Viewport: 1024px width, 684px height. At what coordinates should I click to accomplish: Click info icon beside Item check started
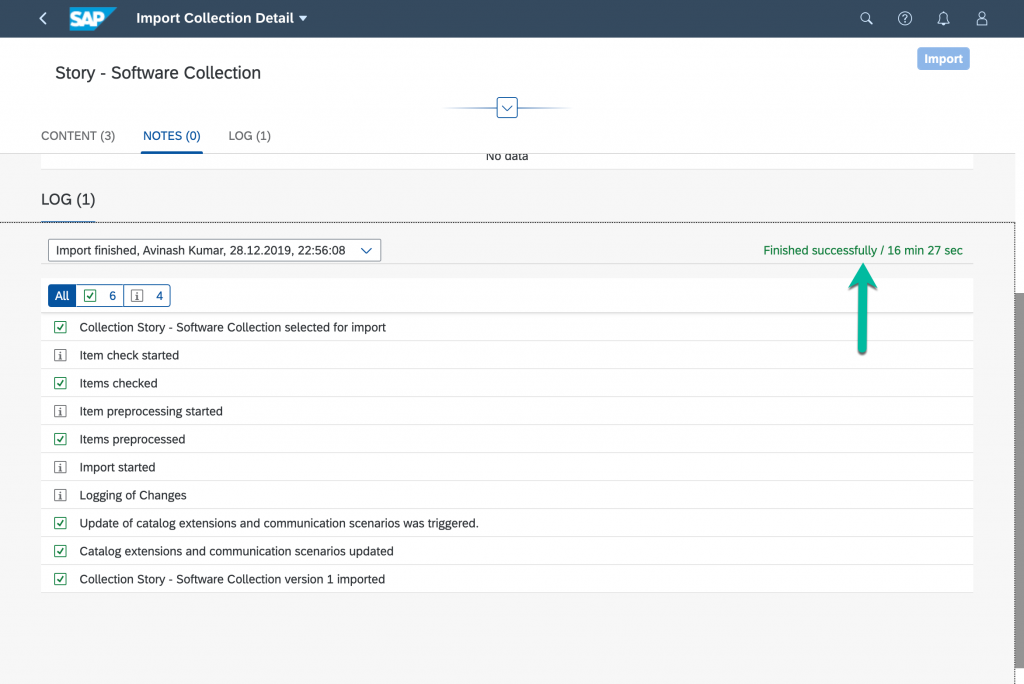tap(60, 355)
